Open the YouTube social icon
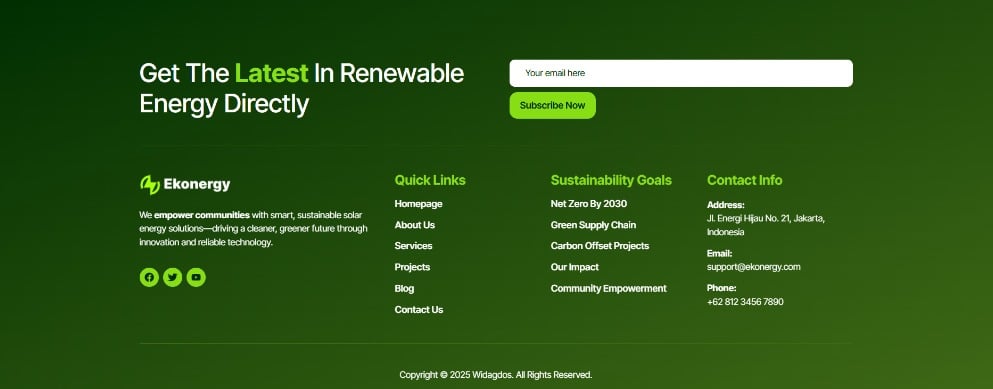The width and height of the screenshot is (993, 389). click(196, 277)
